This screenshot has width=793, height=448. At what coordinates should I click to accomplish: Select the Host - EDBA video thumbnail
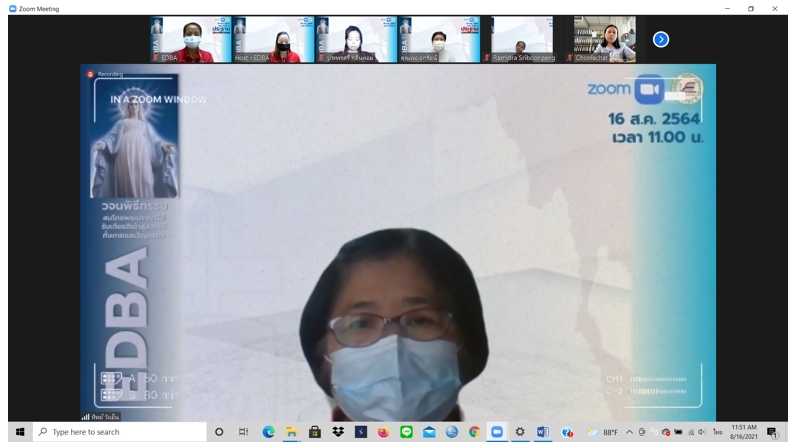tap(273, 39)
